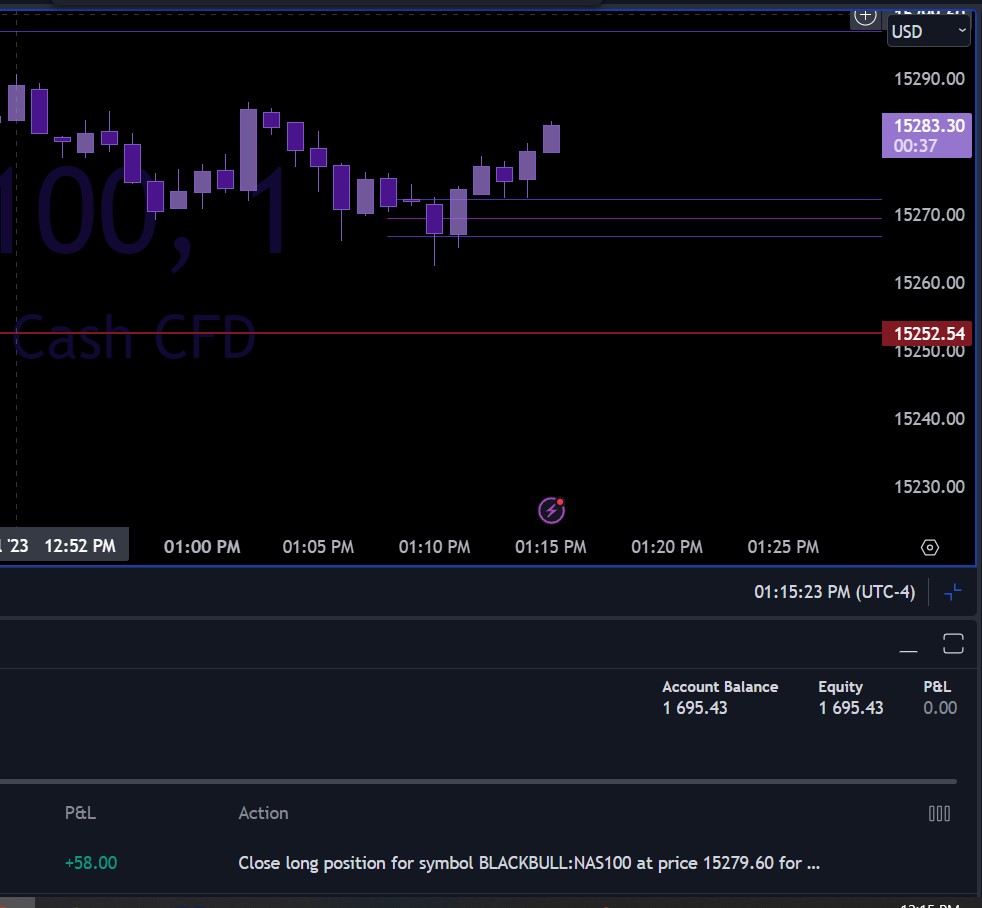This screenshot has width=982, height=908.
Task: Select the red price line label 15252.54
Action: pyautogui.click(x=926, y=333)
